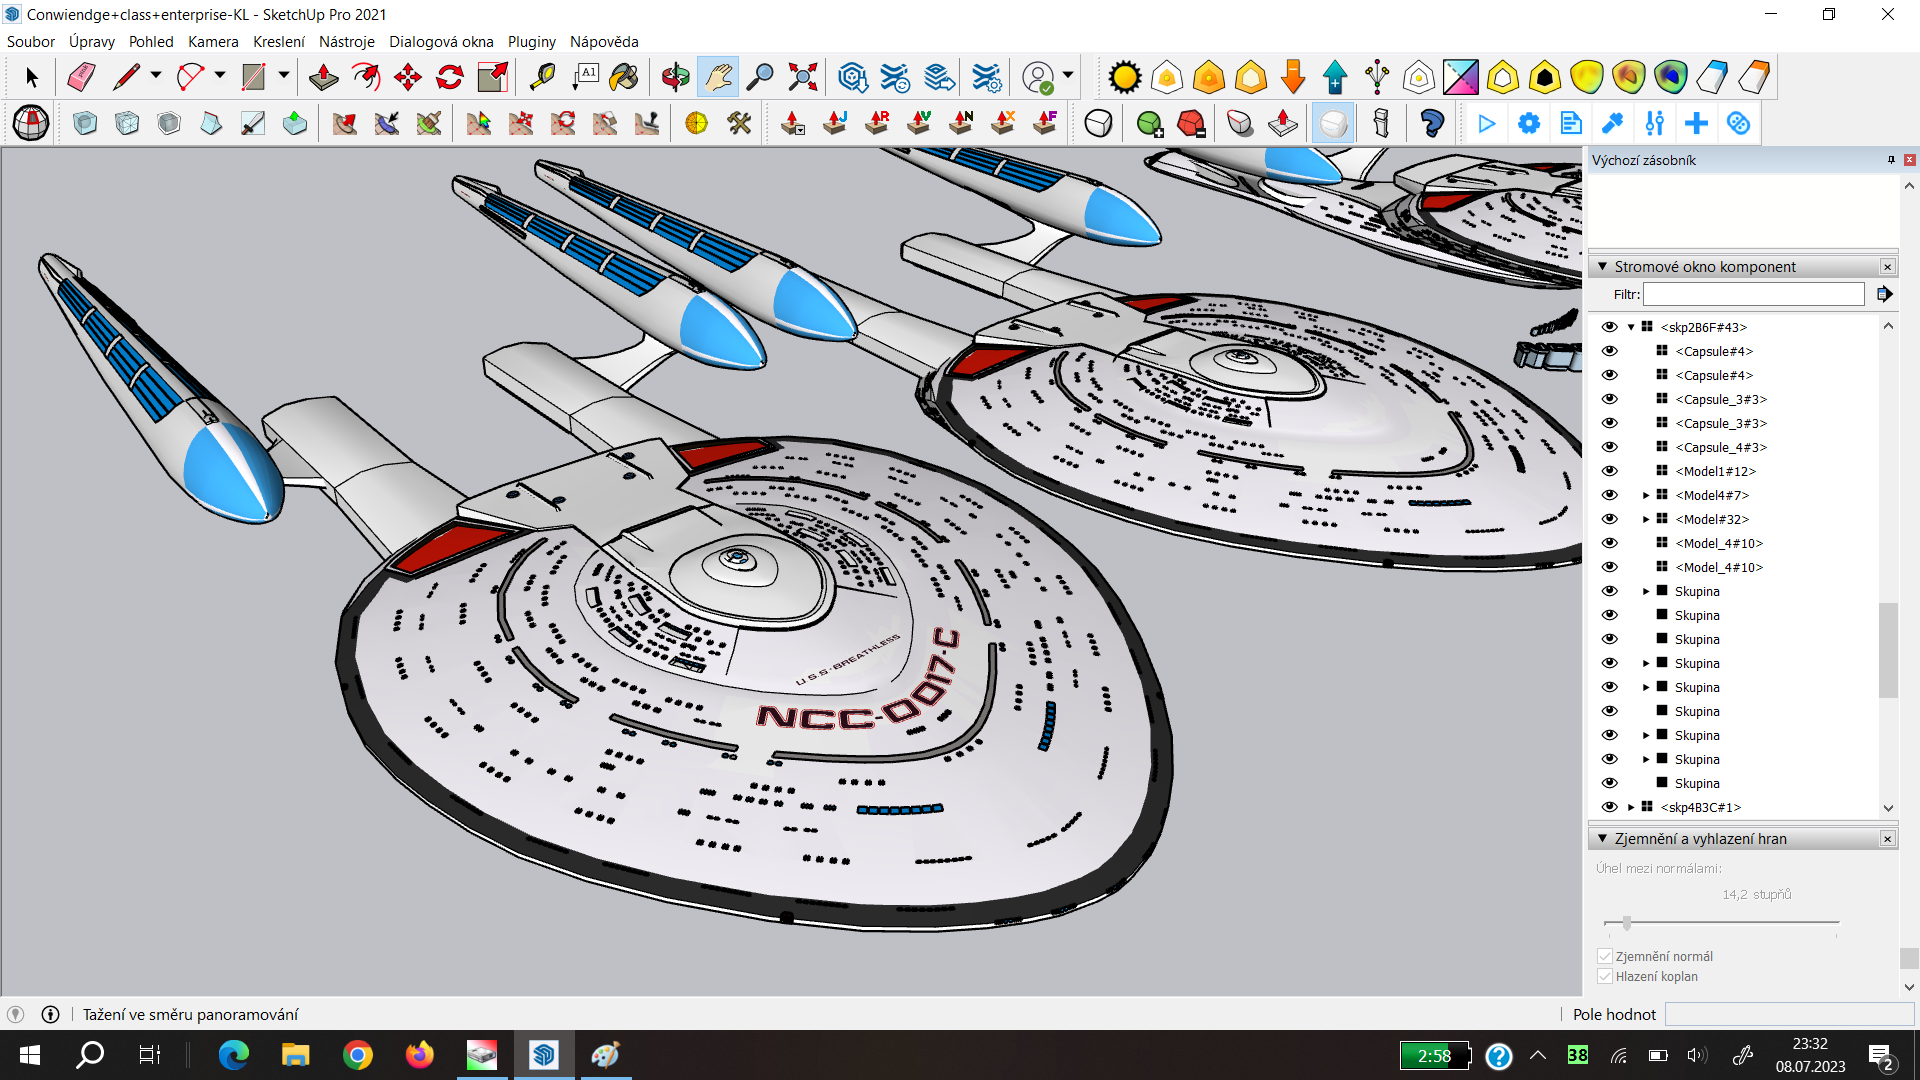Hide the skp2B6F#43 component via eye

(x=1609, y=327)
